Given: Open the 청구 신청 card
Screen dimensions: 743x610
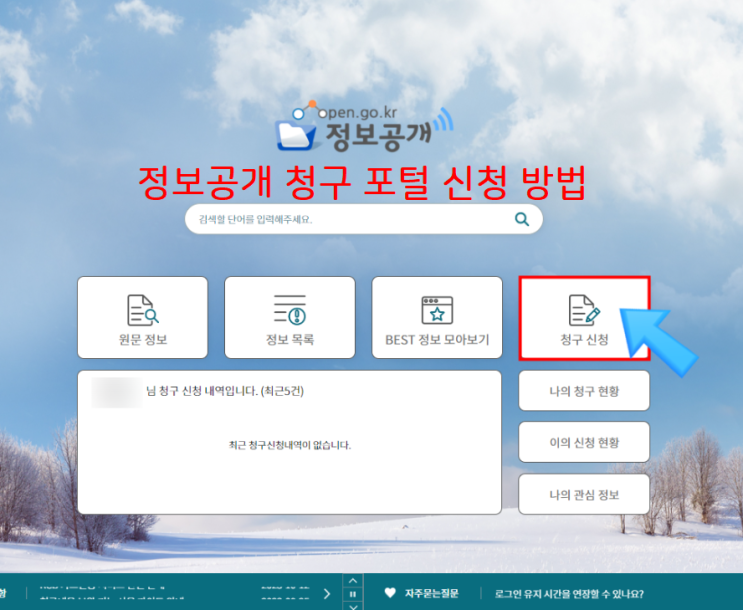Looking at the screenshot, I should click(x=584, y=318).
